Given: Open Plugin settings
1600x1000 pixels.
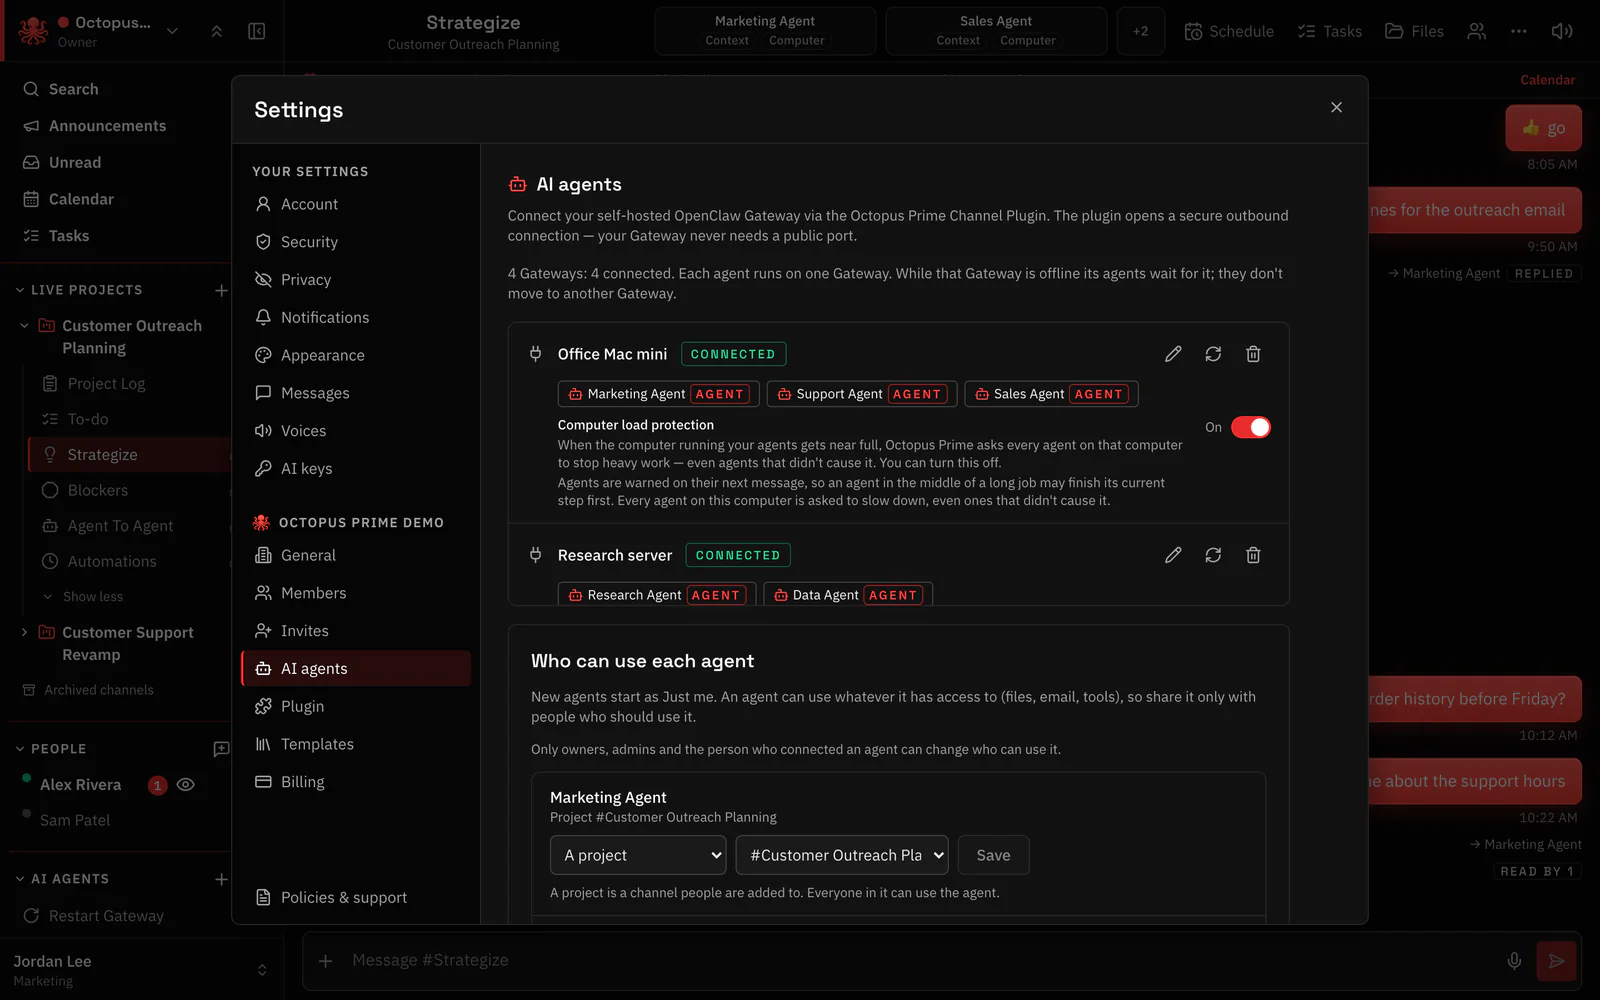Looking at the screenshot, I should pos(356,706).
